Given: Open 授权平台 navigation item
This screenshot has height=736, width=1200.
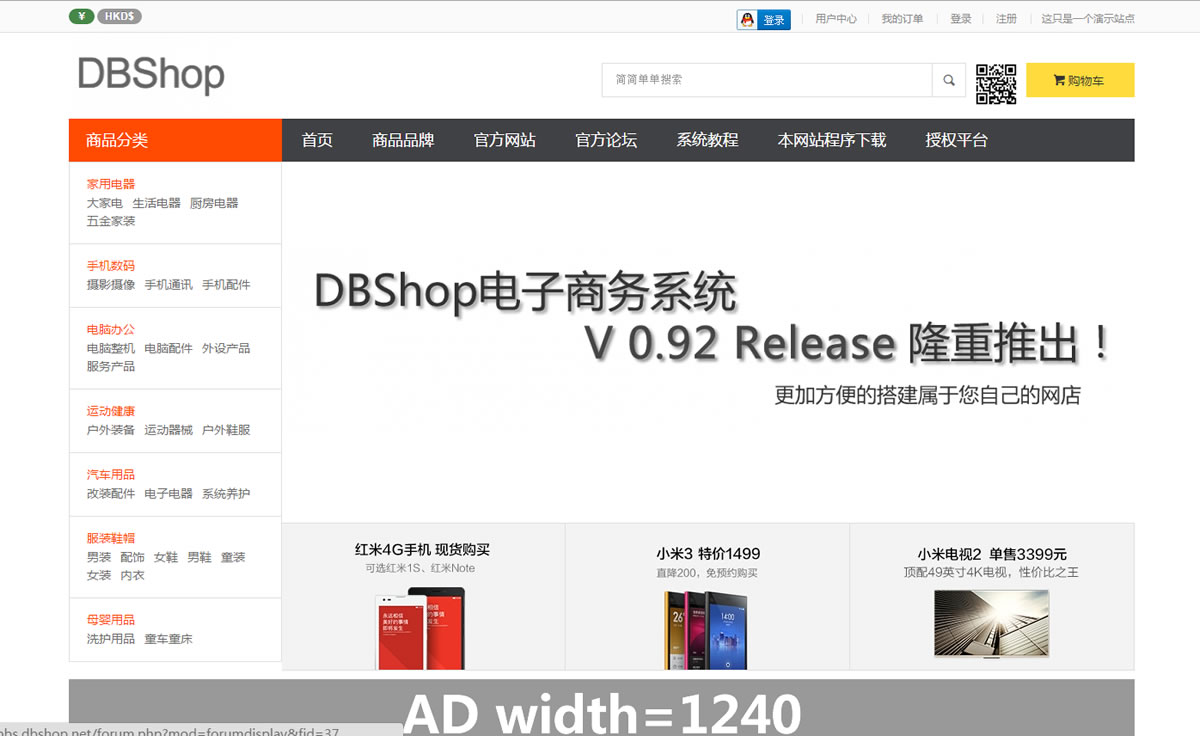Looking at the screenshot, I should (957, 140).
